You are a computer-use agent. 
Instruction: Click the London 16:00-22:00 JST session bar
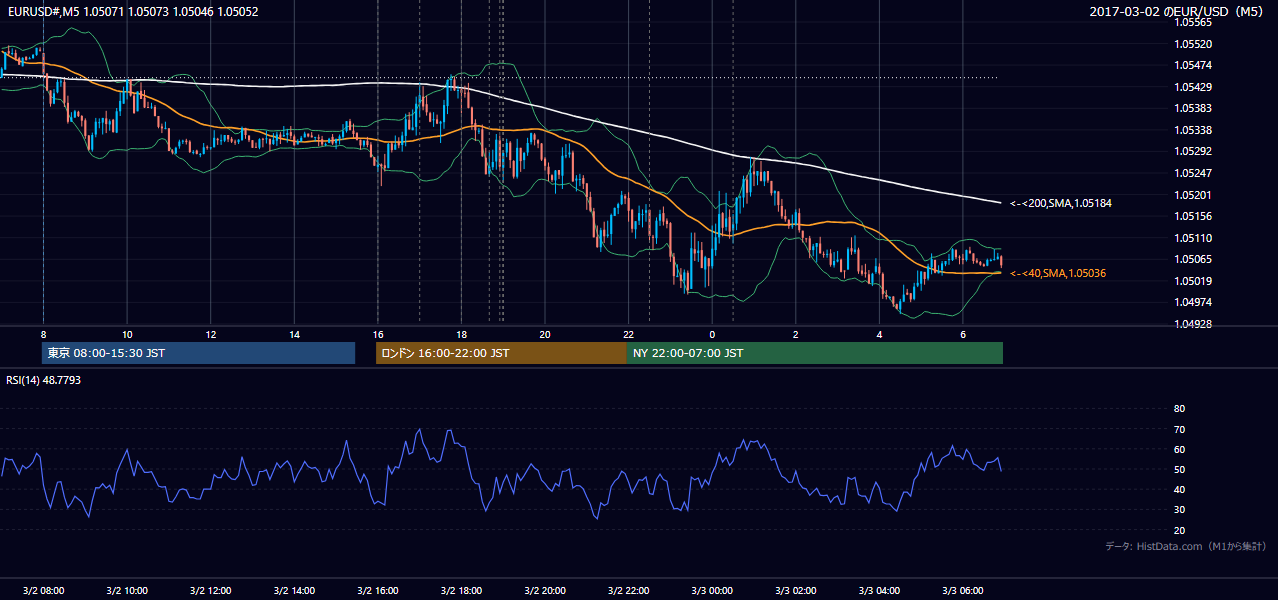point(501,353)
